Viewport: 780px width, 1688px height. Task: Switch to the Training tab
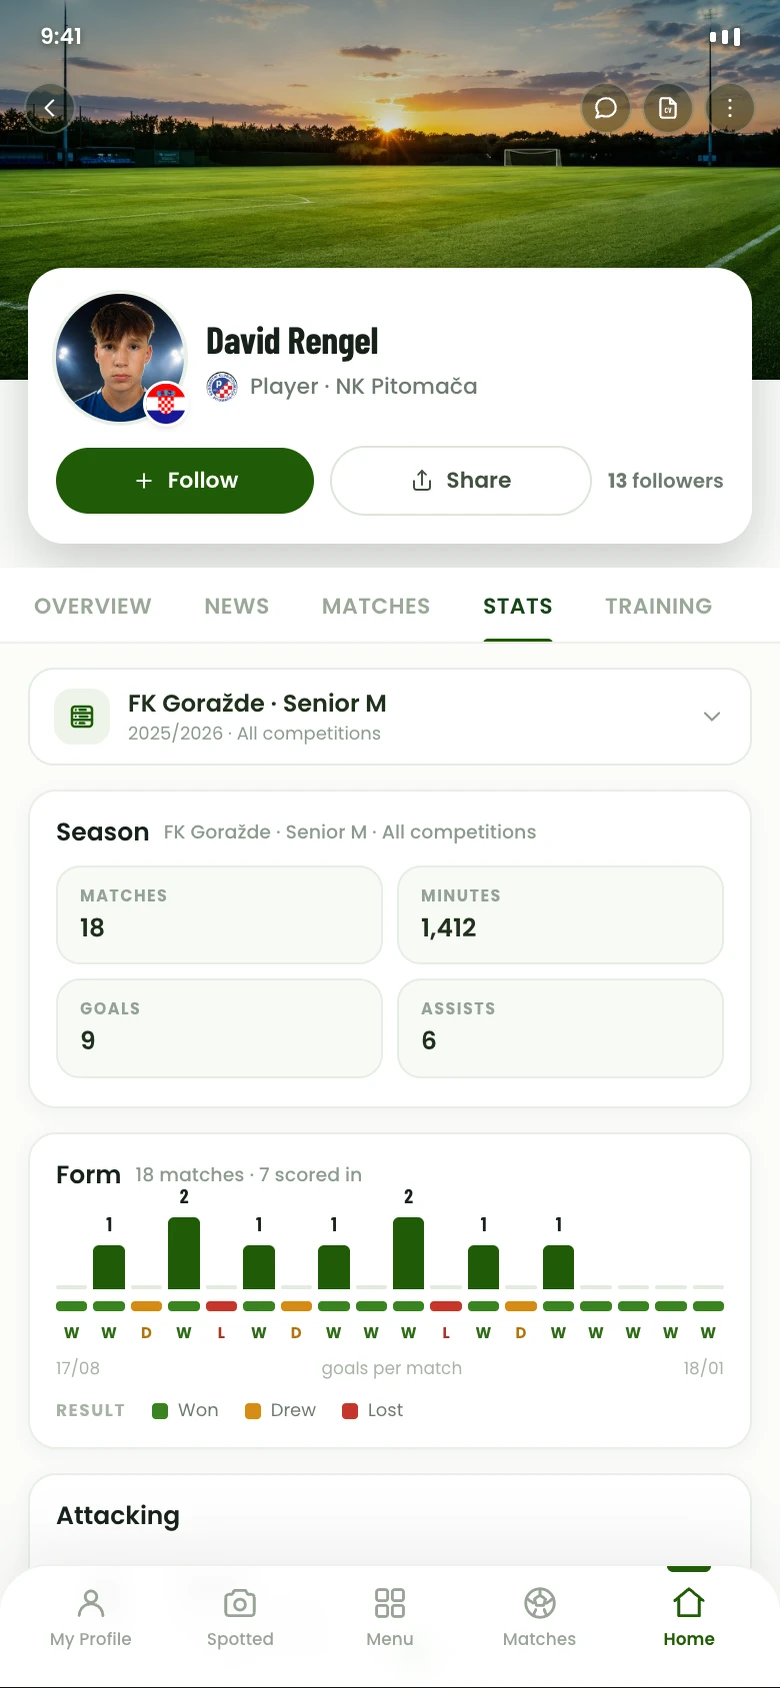[x=659, y=606]
